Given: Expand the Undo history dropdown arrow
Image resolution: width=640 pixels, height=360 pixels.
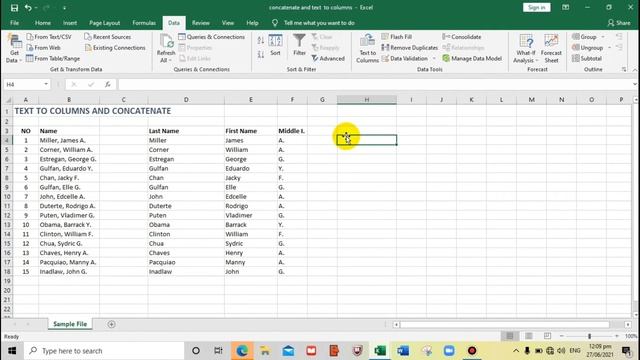Looking at the screenshot, I should (x=36, y=8).
